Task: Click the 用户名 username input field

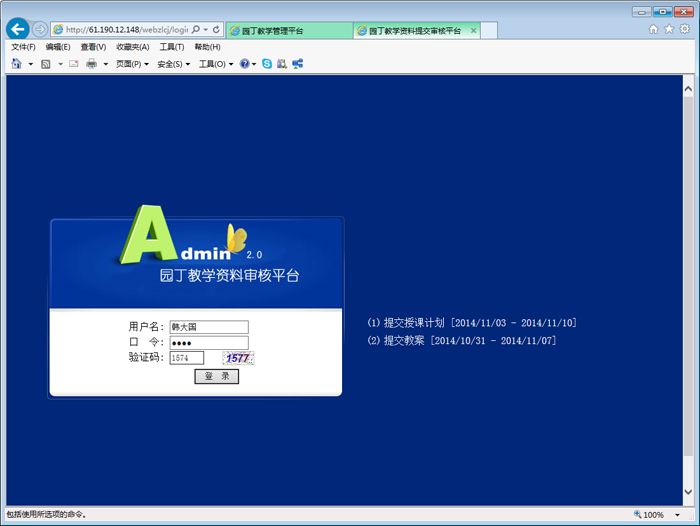Action: coord(208,326)
